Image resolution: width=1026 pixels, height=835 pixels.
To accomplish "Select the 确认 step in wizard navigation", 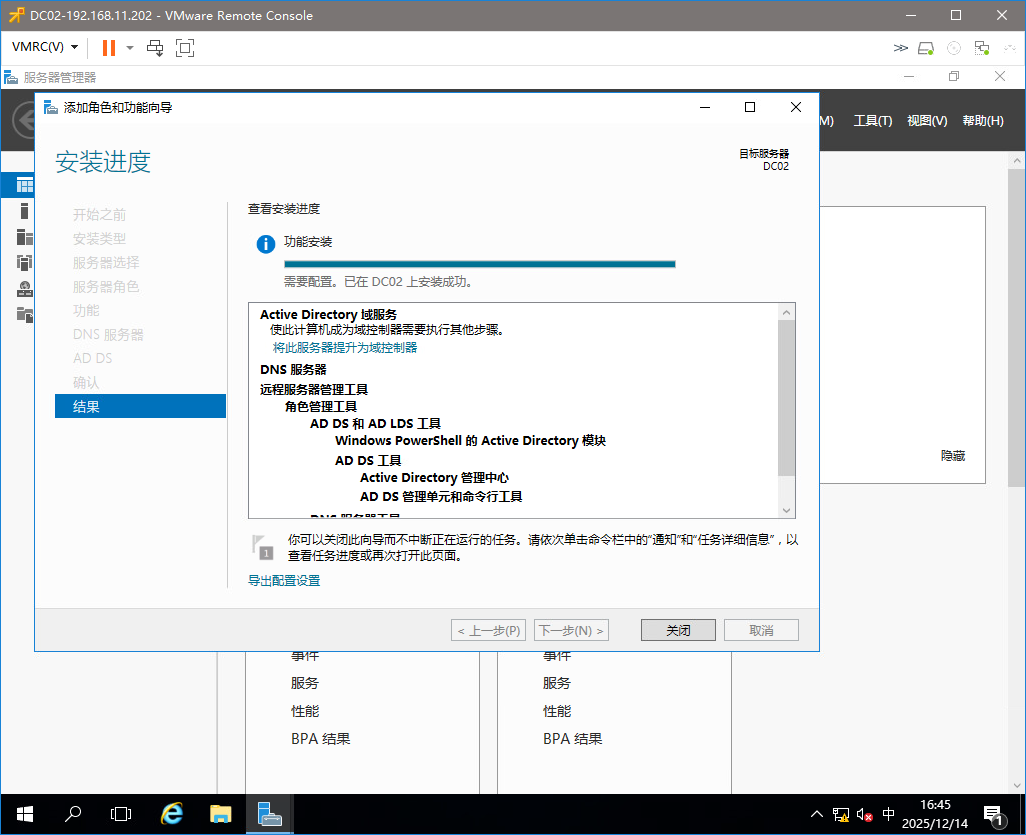I will click(x=86, y=382).
